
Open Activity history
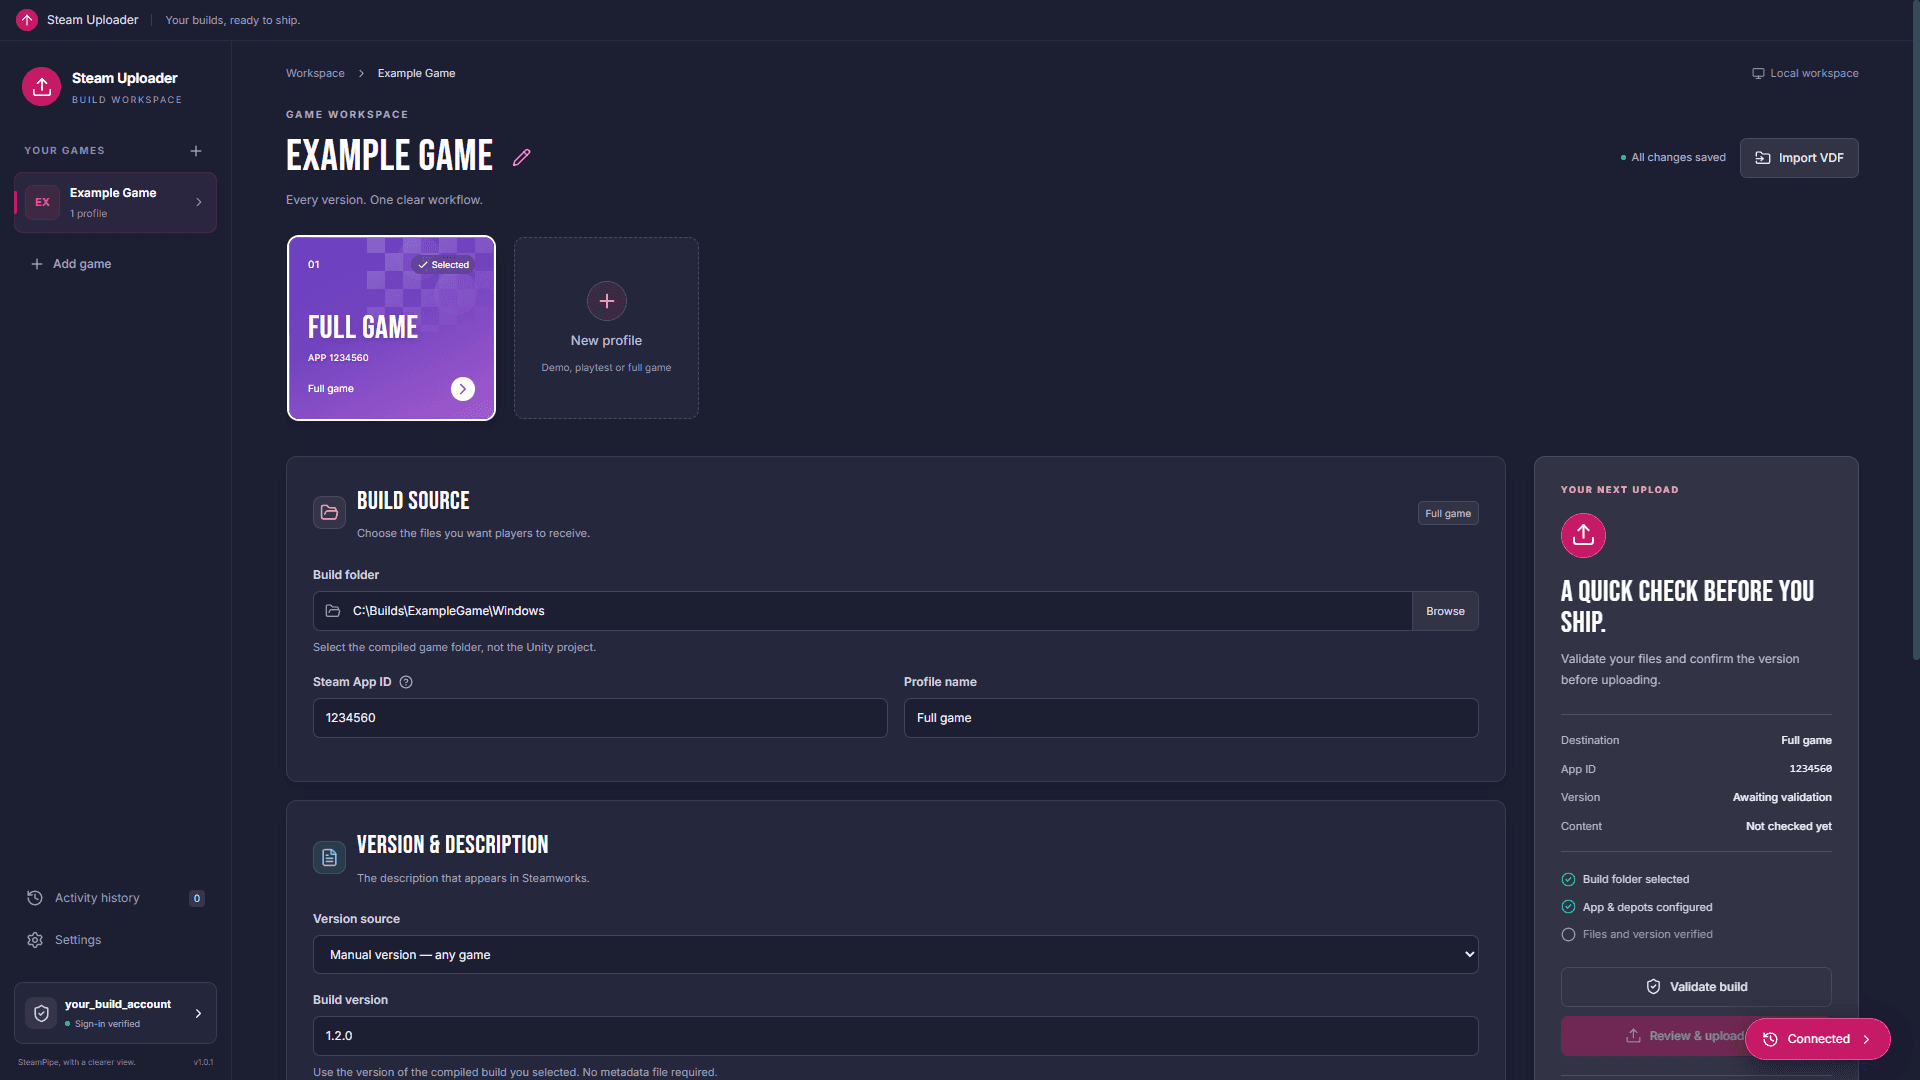coord(115,898)
